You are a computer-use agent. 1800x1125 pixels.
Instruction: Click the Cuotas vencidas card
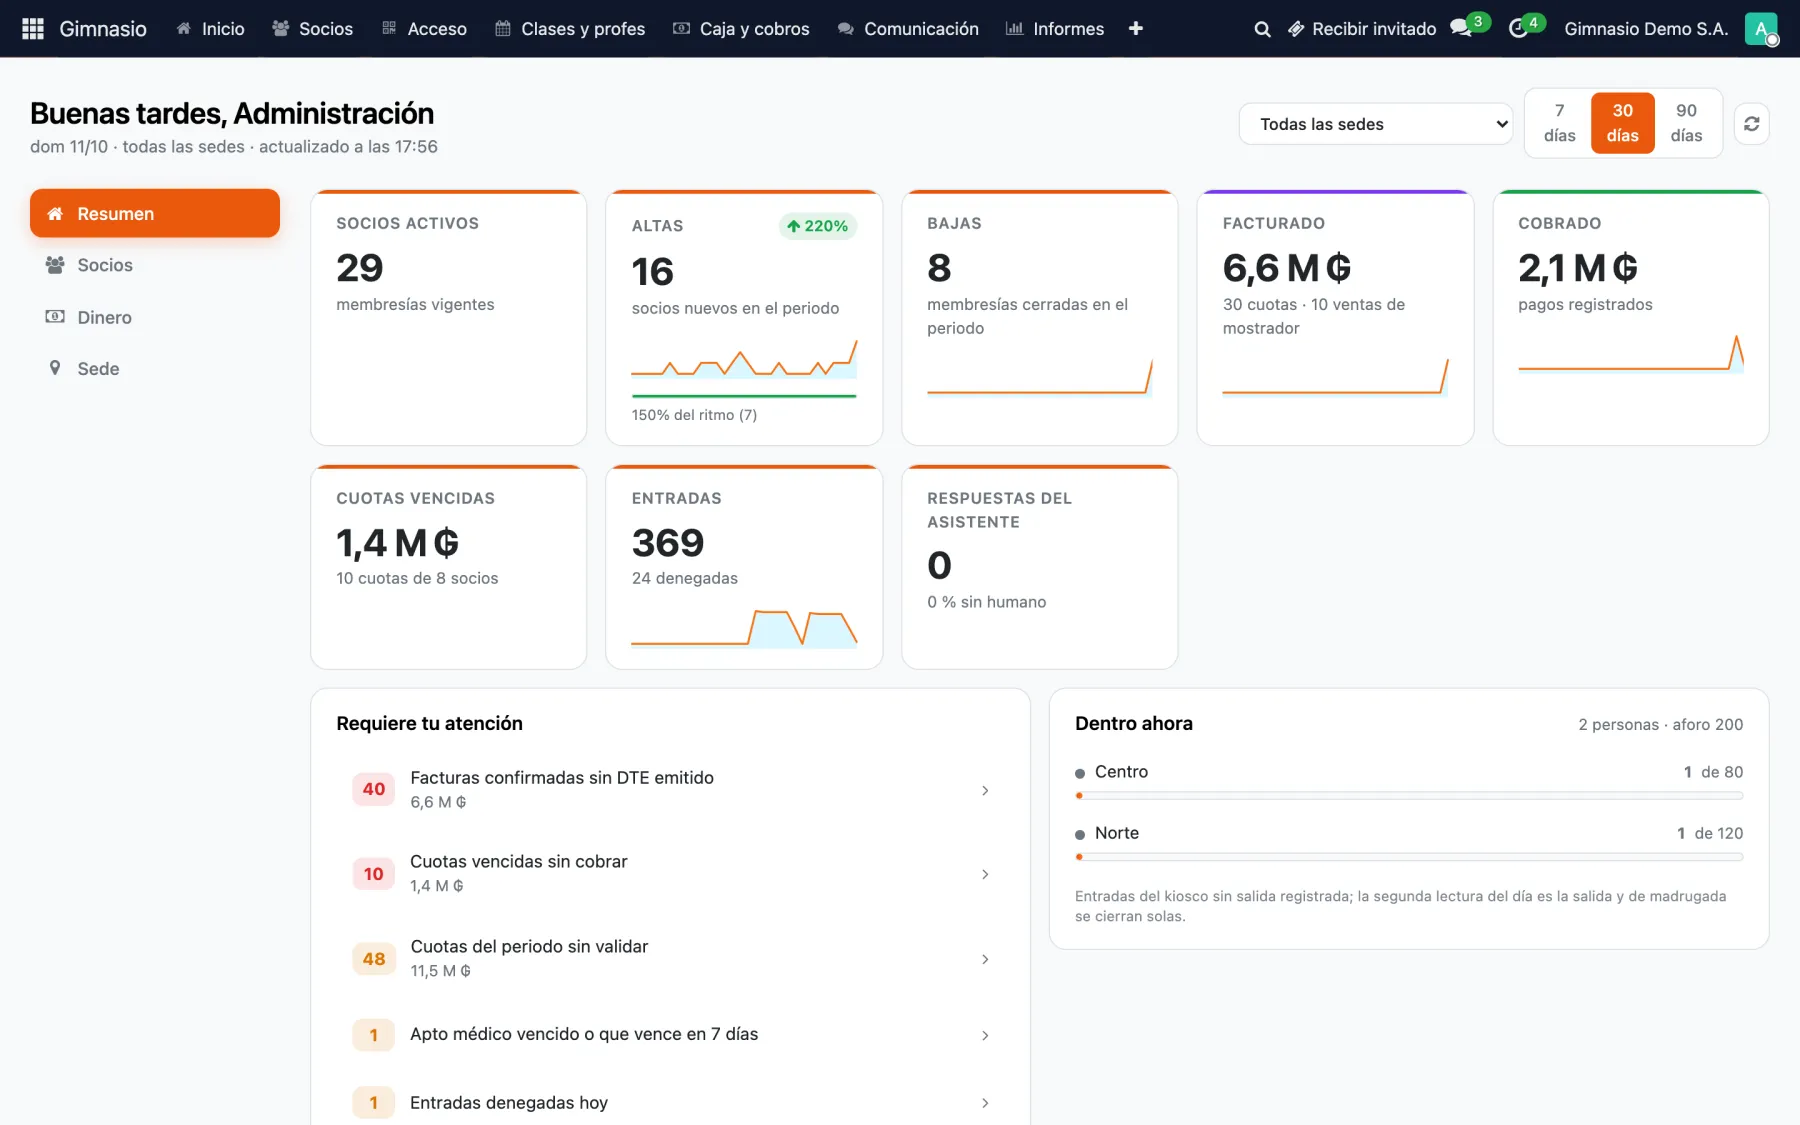(x=448, y=567)
